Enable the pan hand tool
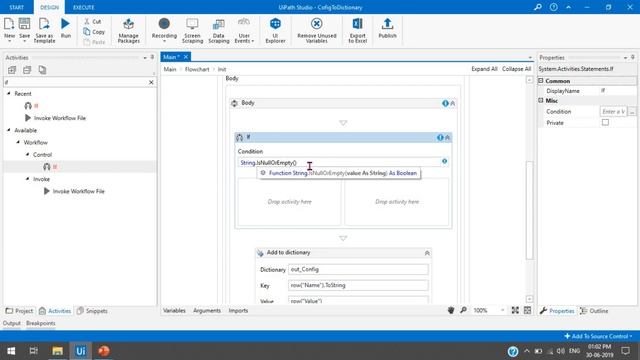This screenshot has width=640, height=360. pyautogui.click(x=451, y=311)
